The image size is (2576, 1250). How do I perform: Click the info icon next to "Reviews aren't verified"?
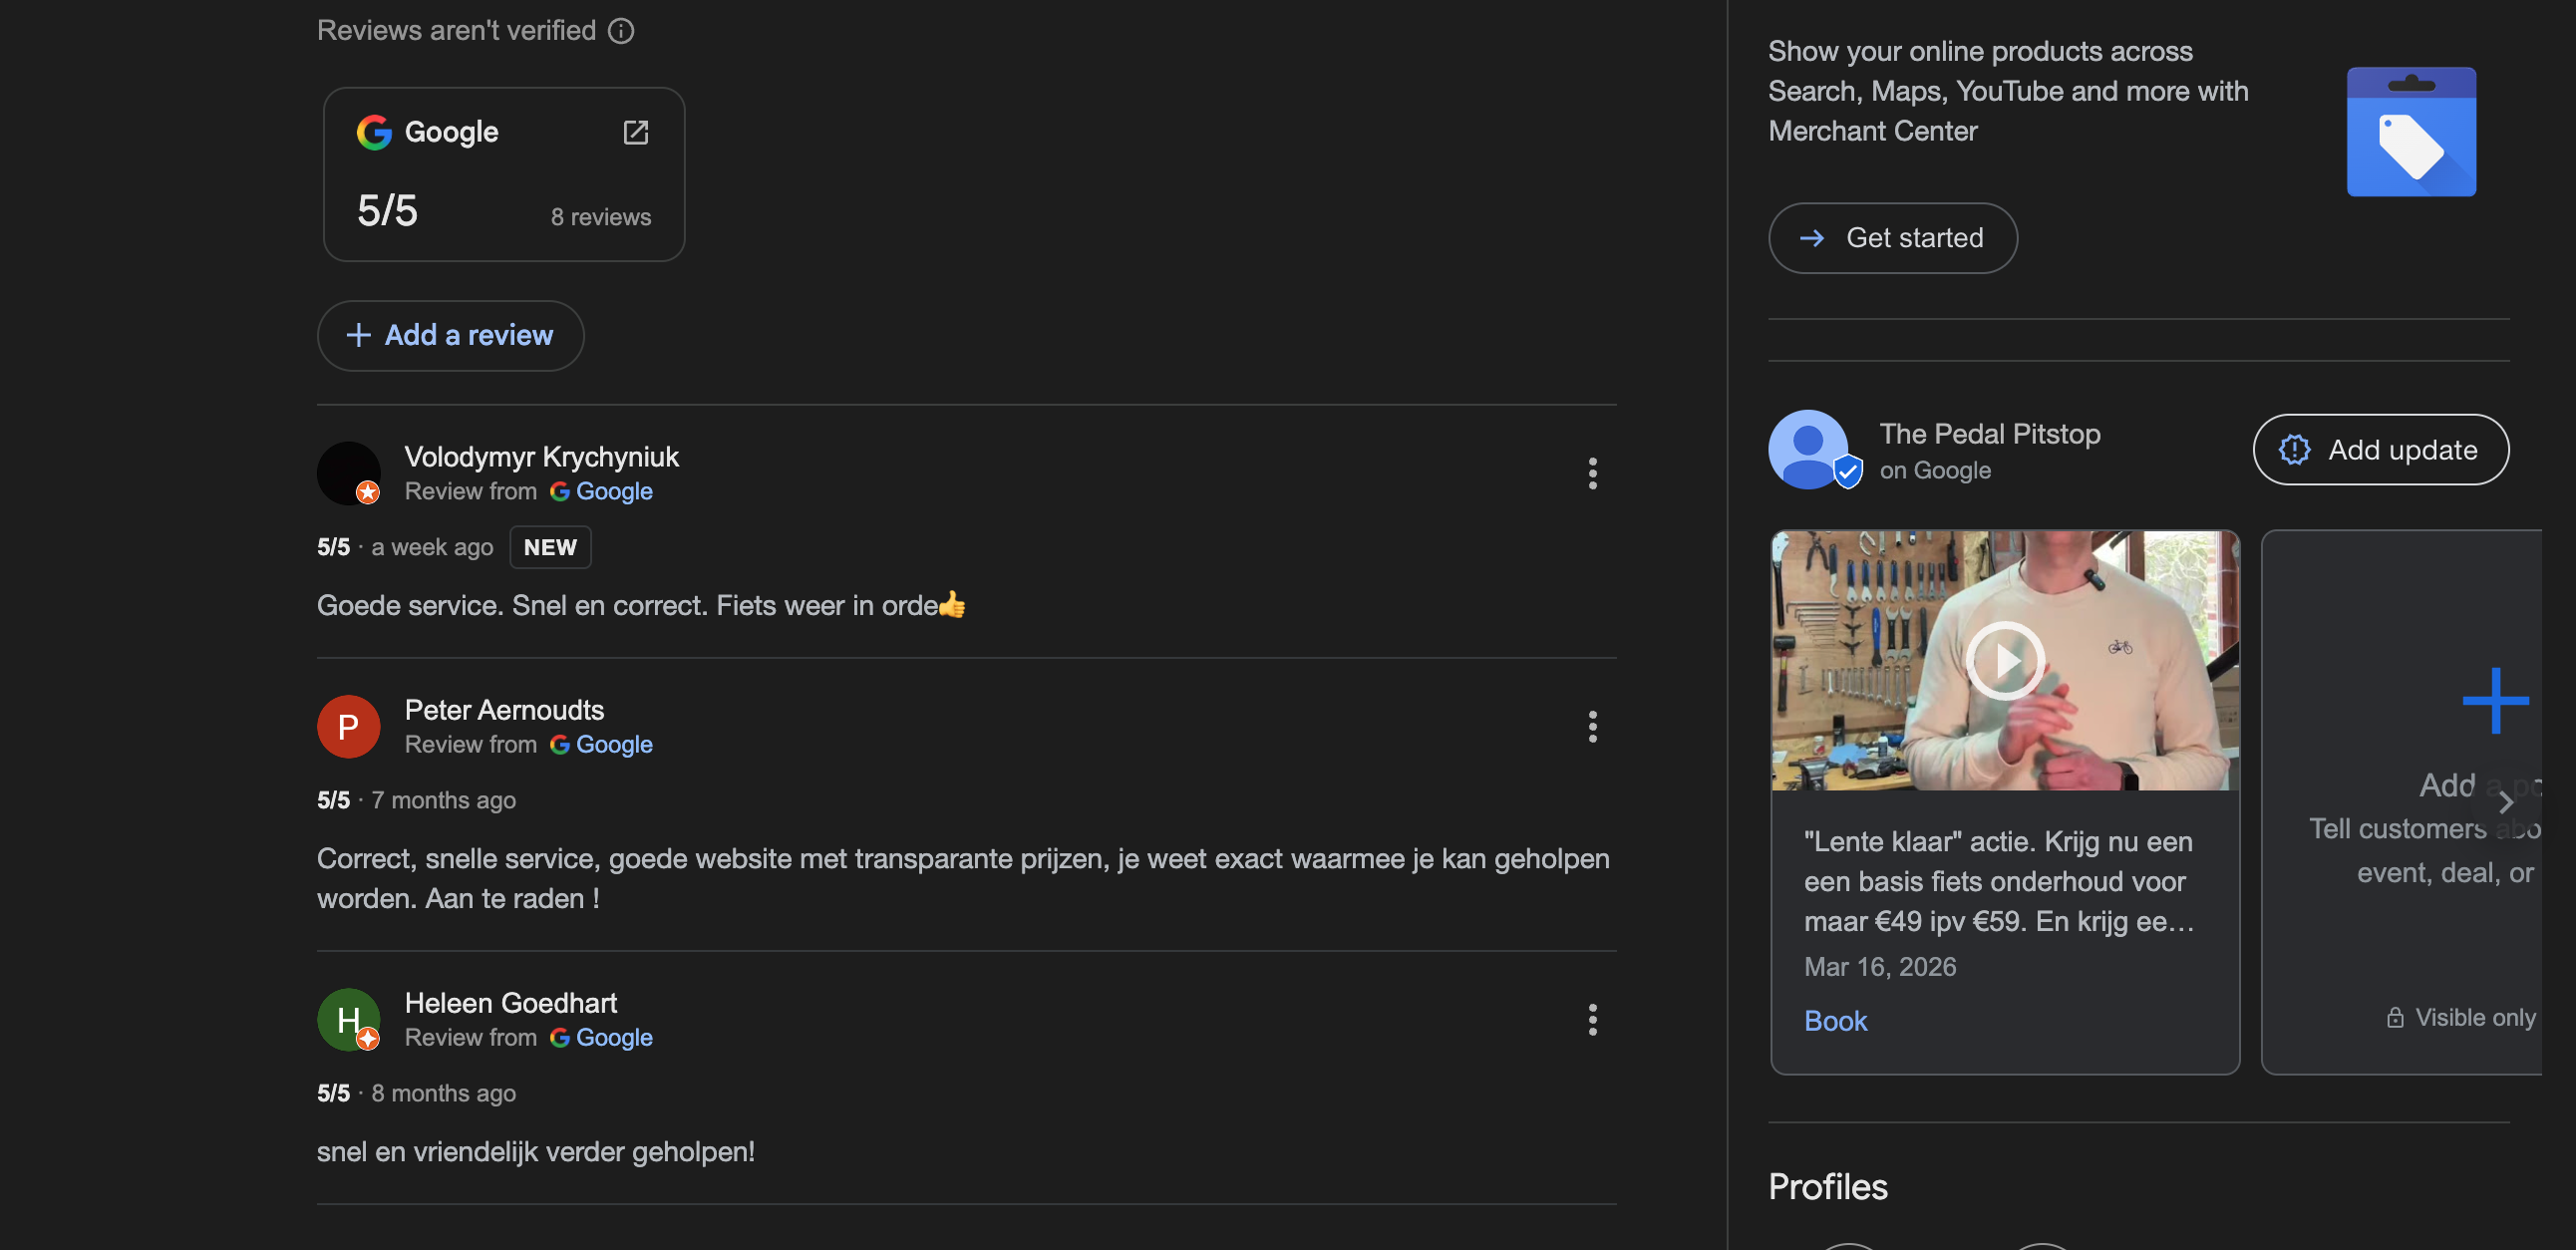coord(621,30)
